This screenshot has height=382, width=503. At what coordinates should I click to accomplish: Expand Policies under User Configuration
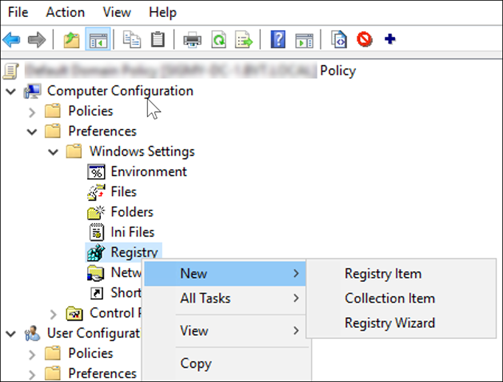point(32,354)
